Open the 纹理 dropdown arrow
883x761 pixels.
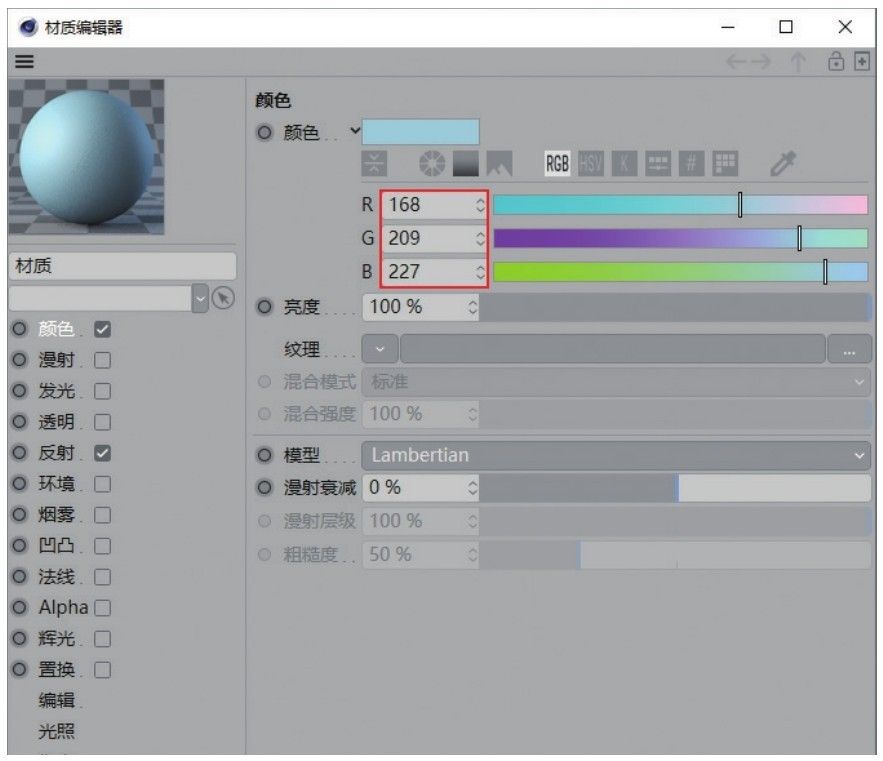[x=380, y=349]
